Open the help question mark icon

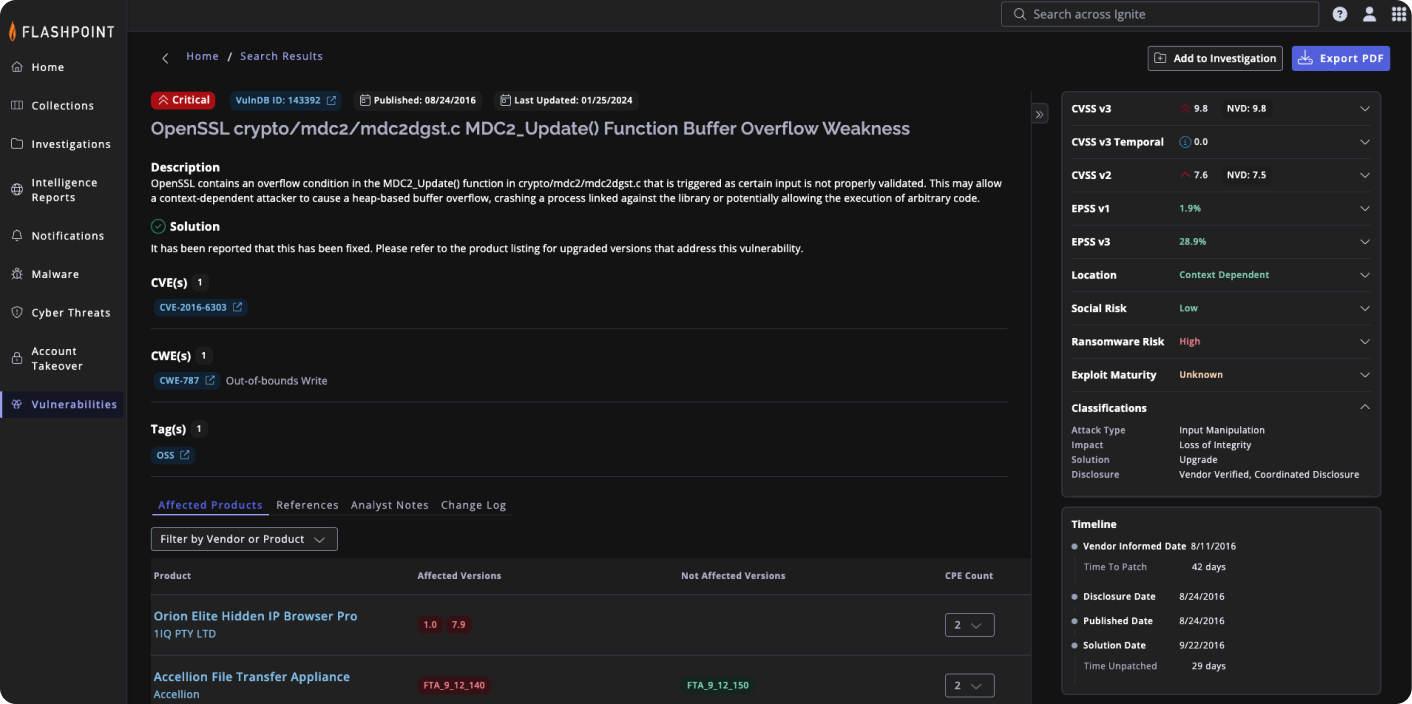pos(1340,14)
